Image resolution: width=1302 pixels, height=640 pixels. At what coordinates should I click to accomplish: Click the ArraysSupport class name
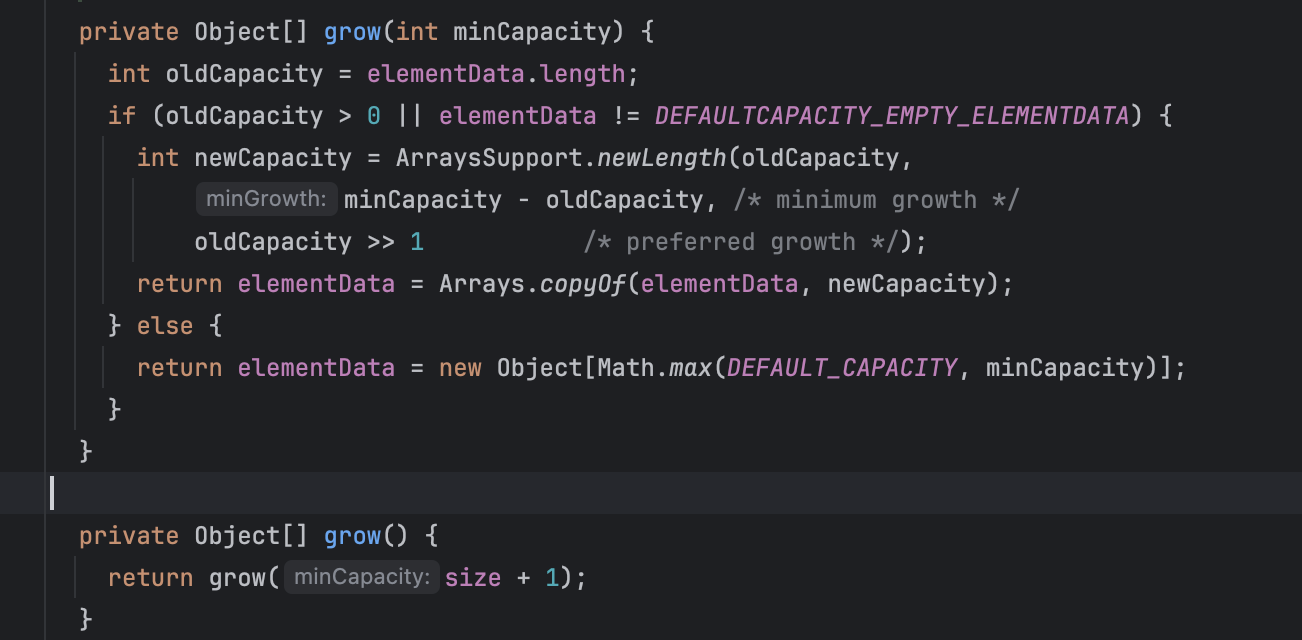click(488, 158)
